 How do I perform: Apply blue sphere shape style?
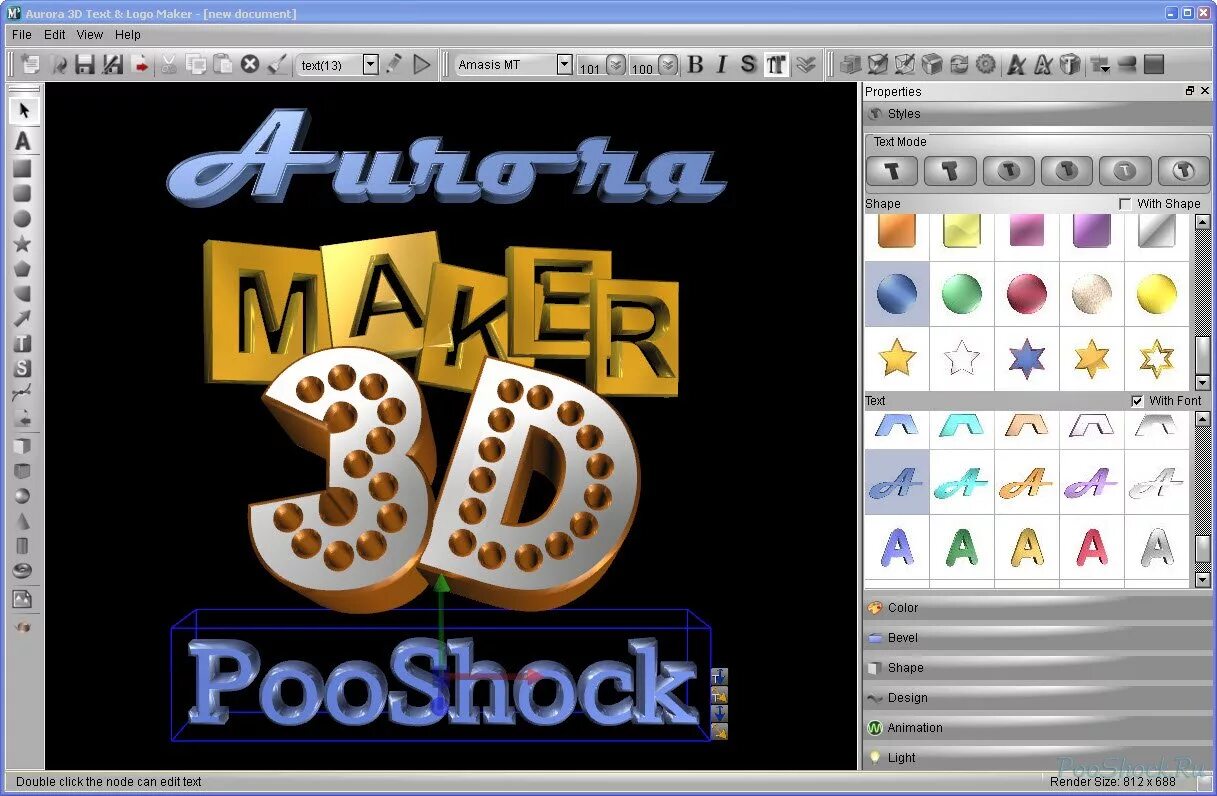point(897,294)
